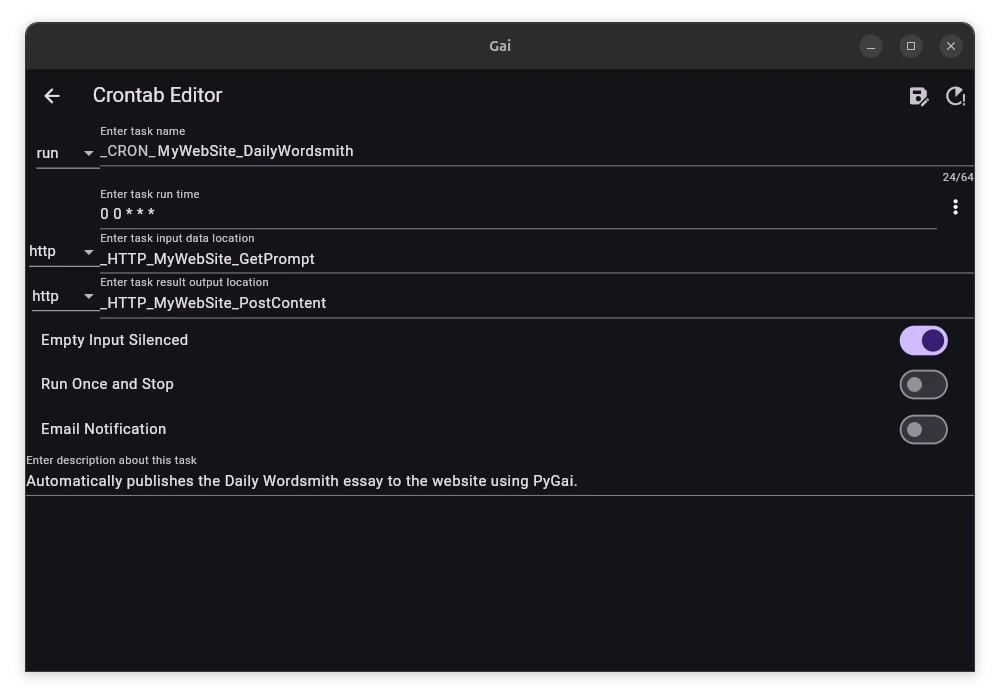Image resolution: width=1000 pixels, height=700 pixels.
Task: Open the 'run' task type dropdown
Action: coord(66,153)
